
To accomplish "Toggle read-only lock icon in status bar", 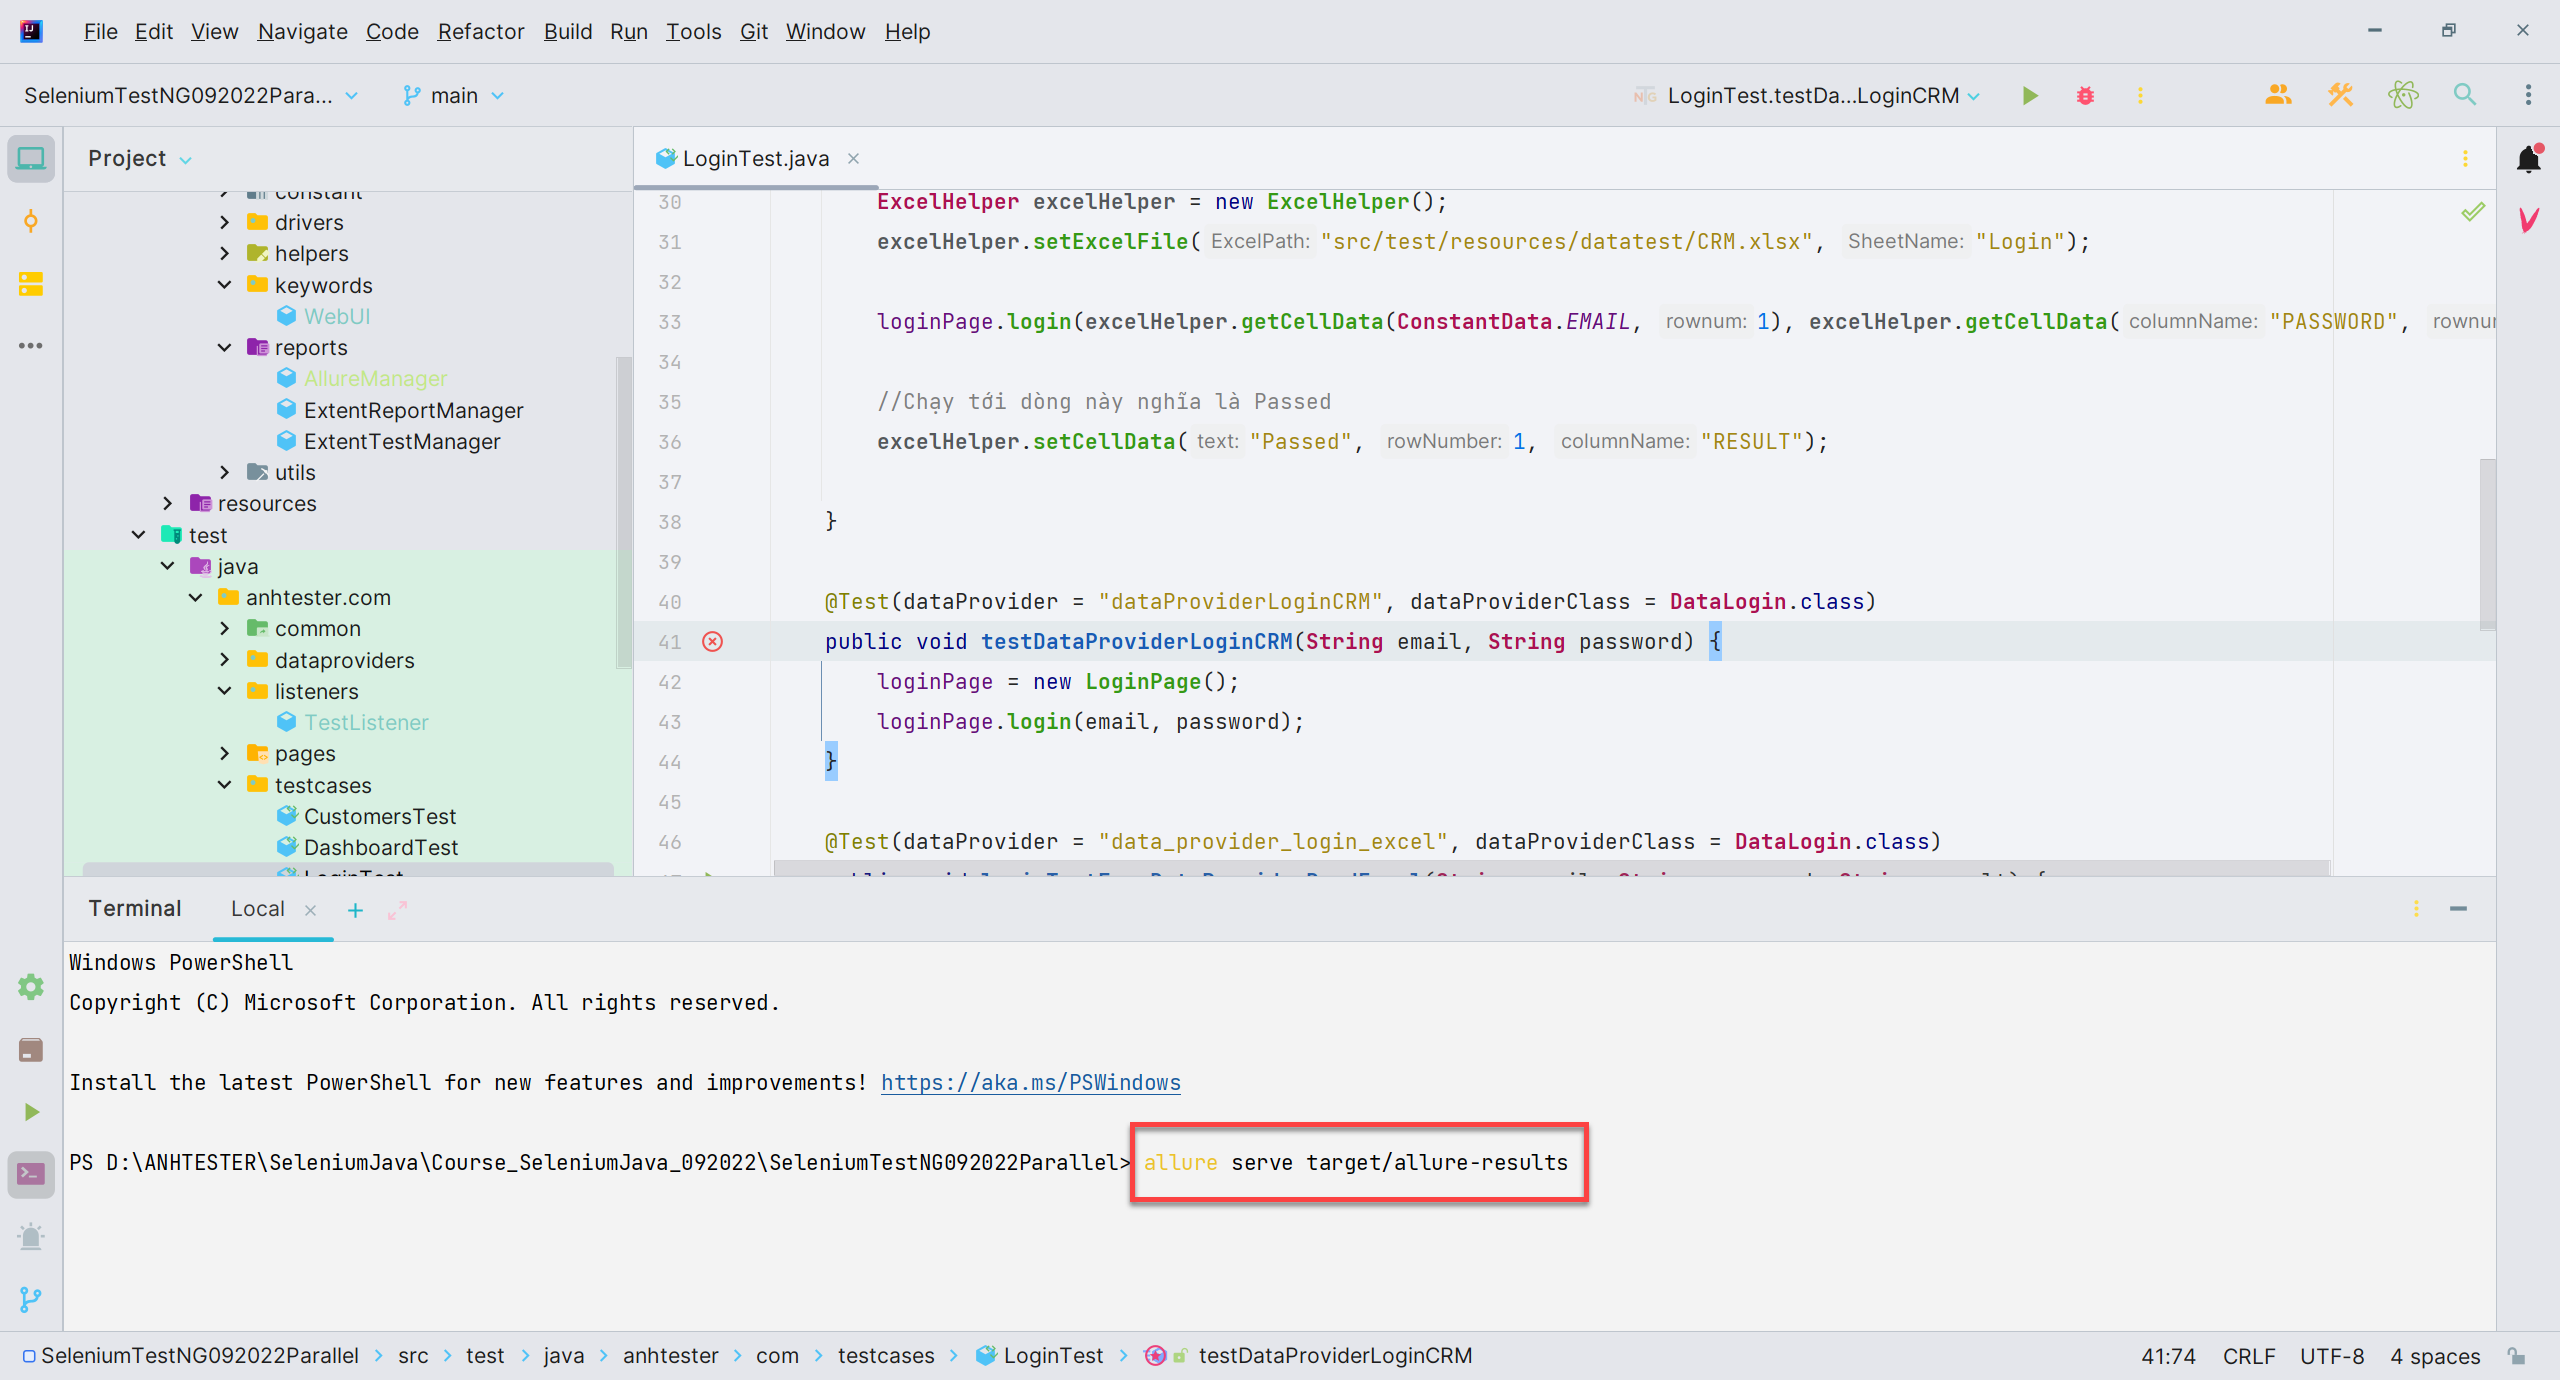I will tap(2517, 1356).
